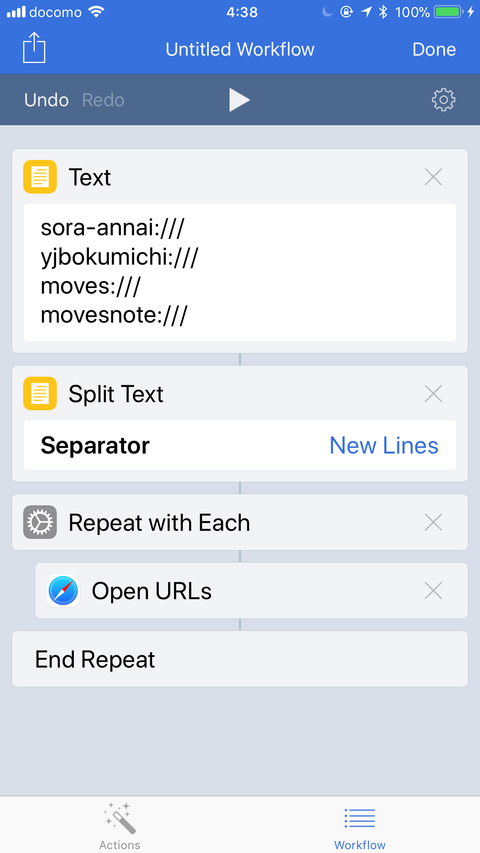Remove the Split Text action
The height and width of the screenshot is (853, 480).
[x=433, y=393]
